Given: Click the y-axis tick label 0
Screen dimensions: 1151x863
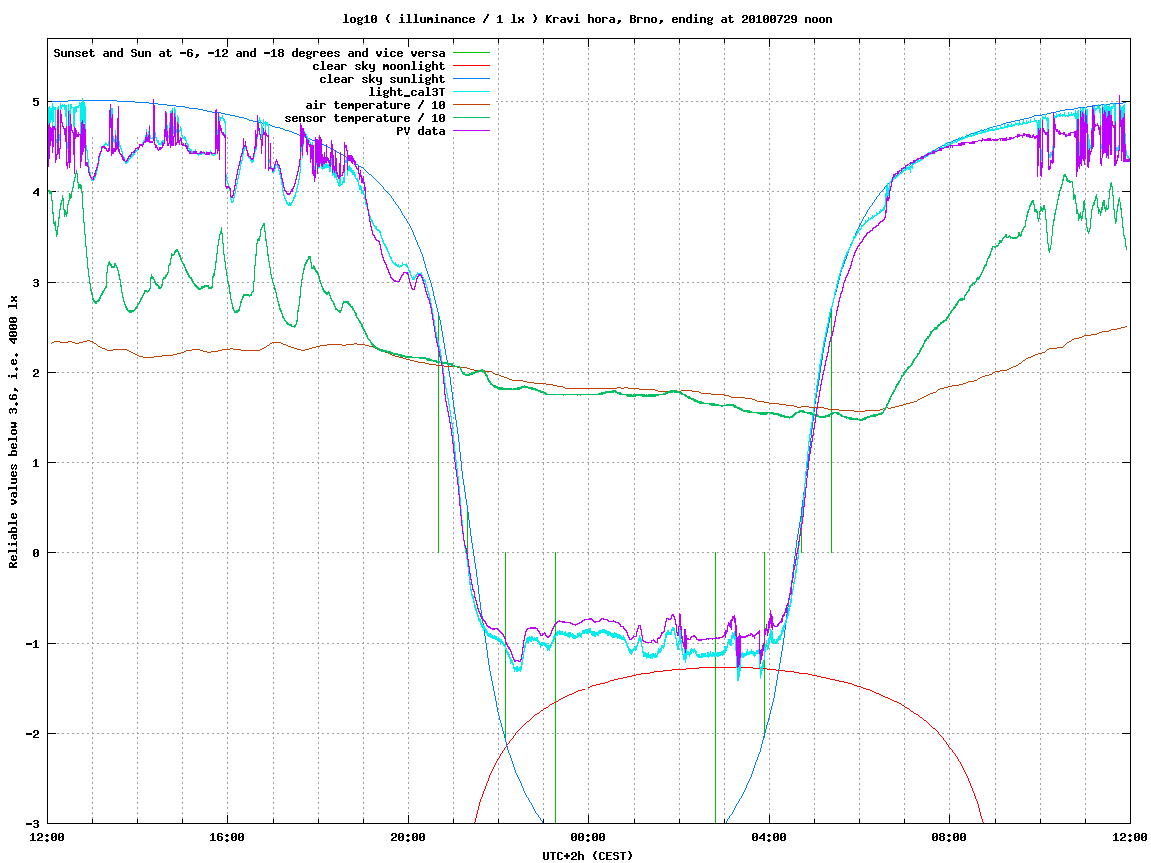Looking at the screenshot, I should (x=36, y=553).
